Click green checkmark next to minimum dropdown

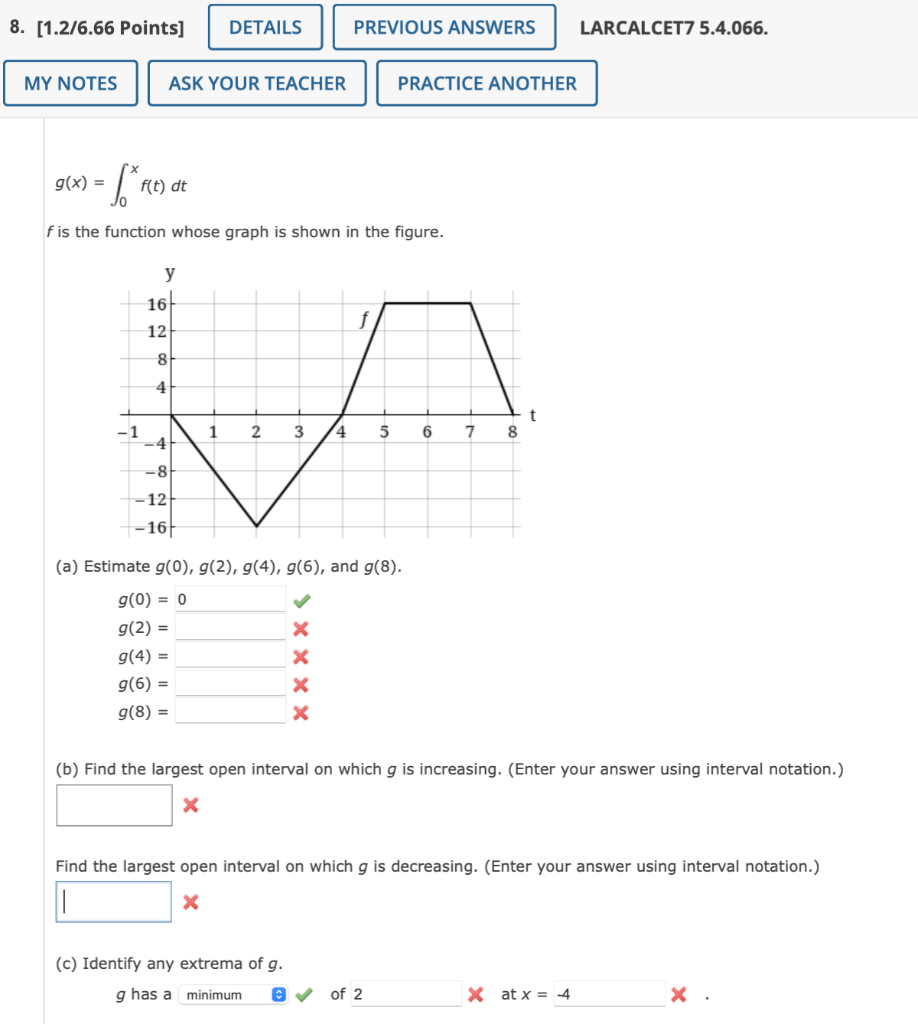point(304,994)
